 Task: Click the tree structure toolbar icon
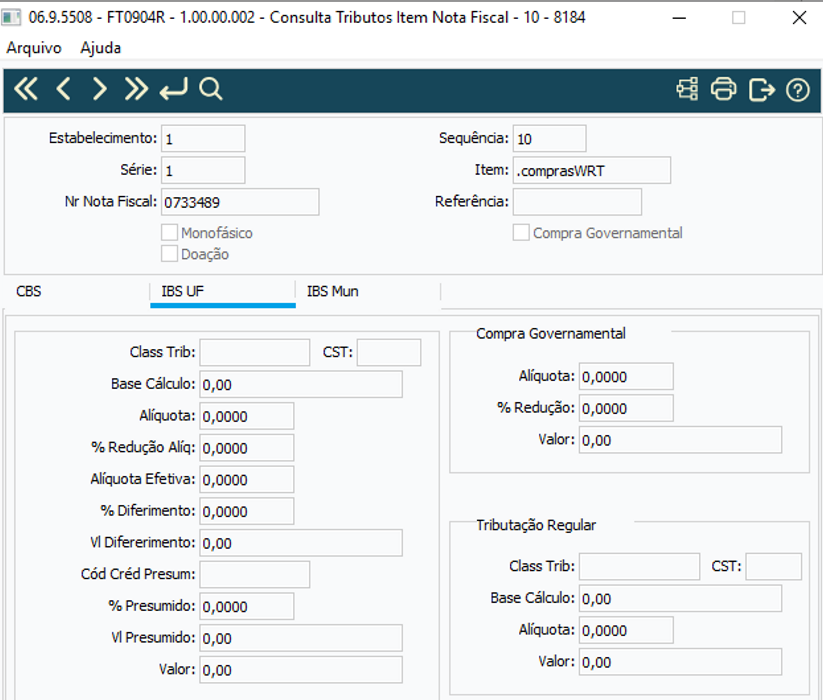687,89
